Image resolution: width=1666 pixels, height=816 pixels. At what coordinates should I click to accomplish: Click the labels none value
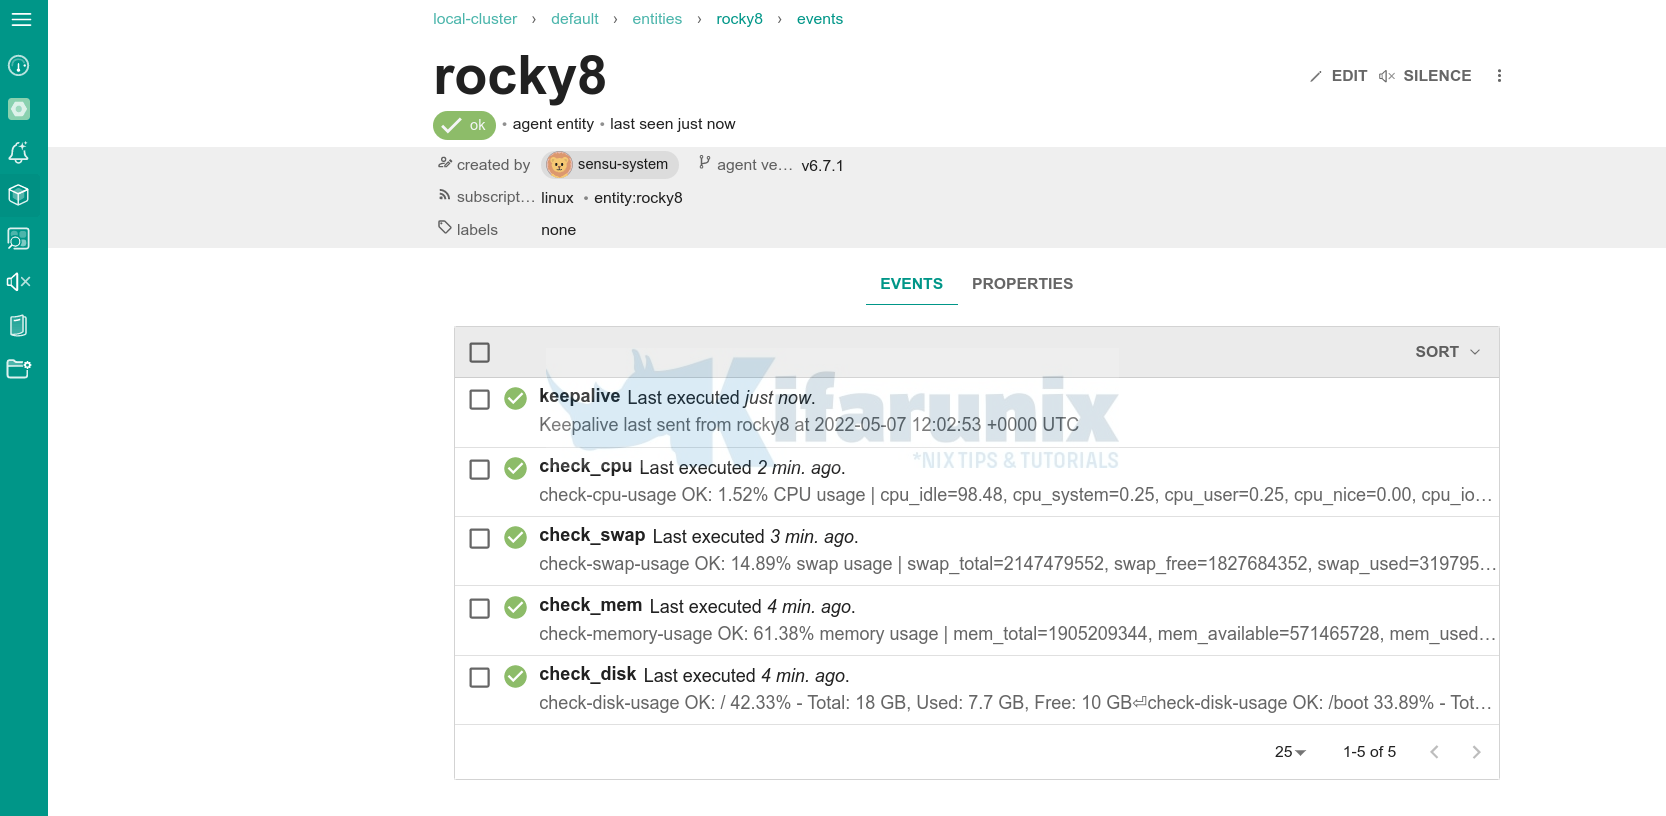pos(558,230)
